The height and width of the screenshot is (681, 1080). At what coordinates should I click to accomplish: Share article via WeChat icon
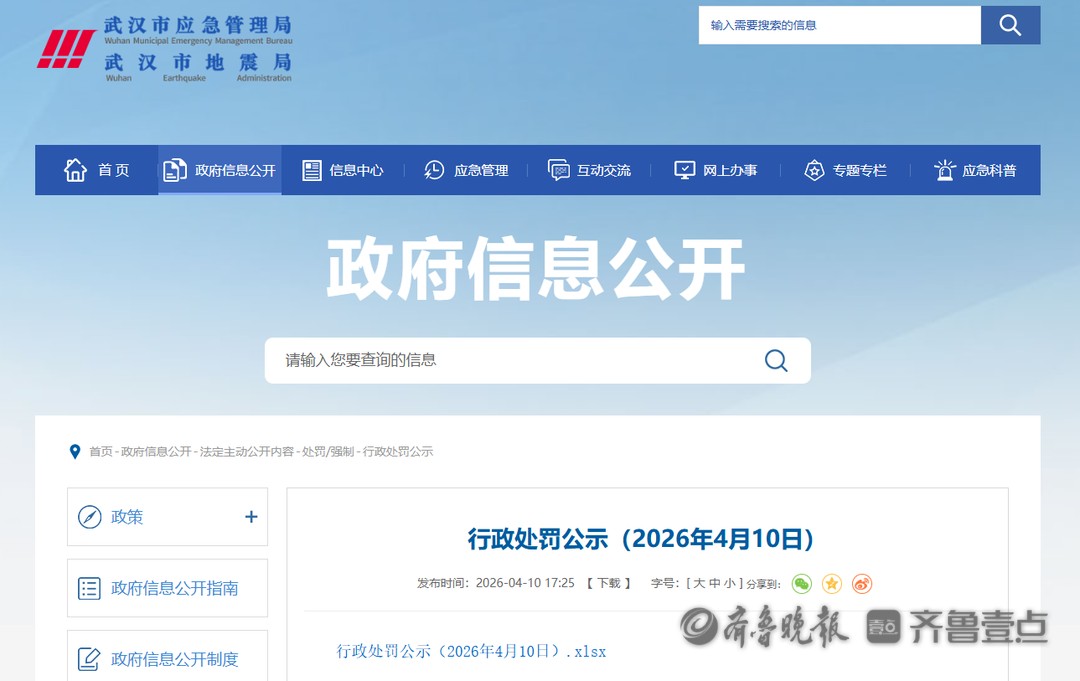pyautogui.click(x=801, y=584)
